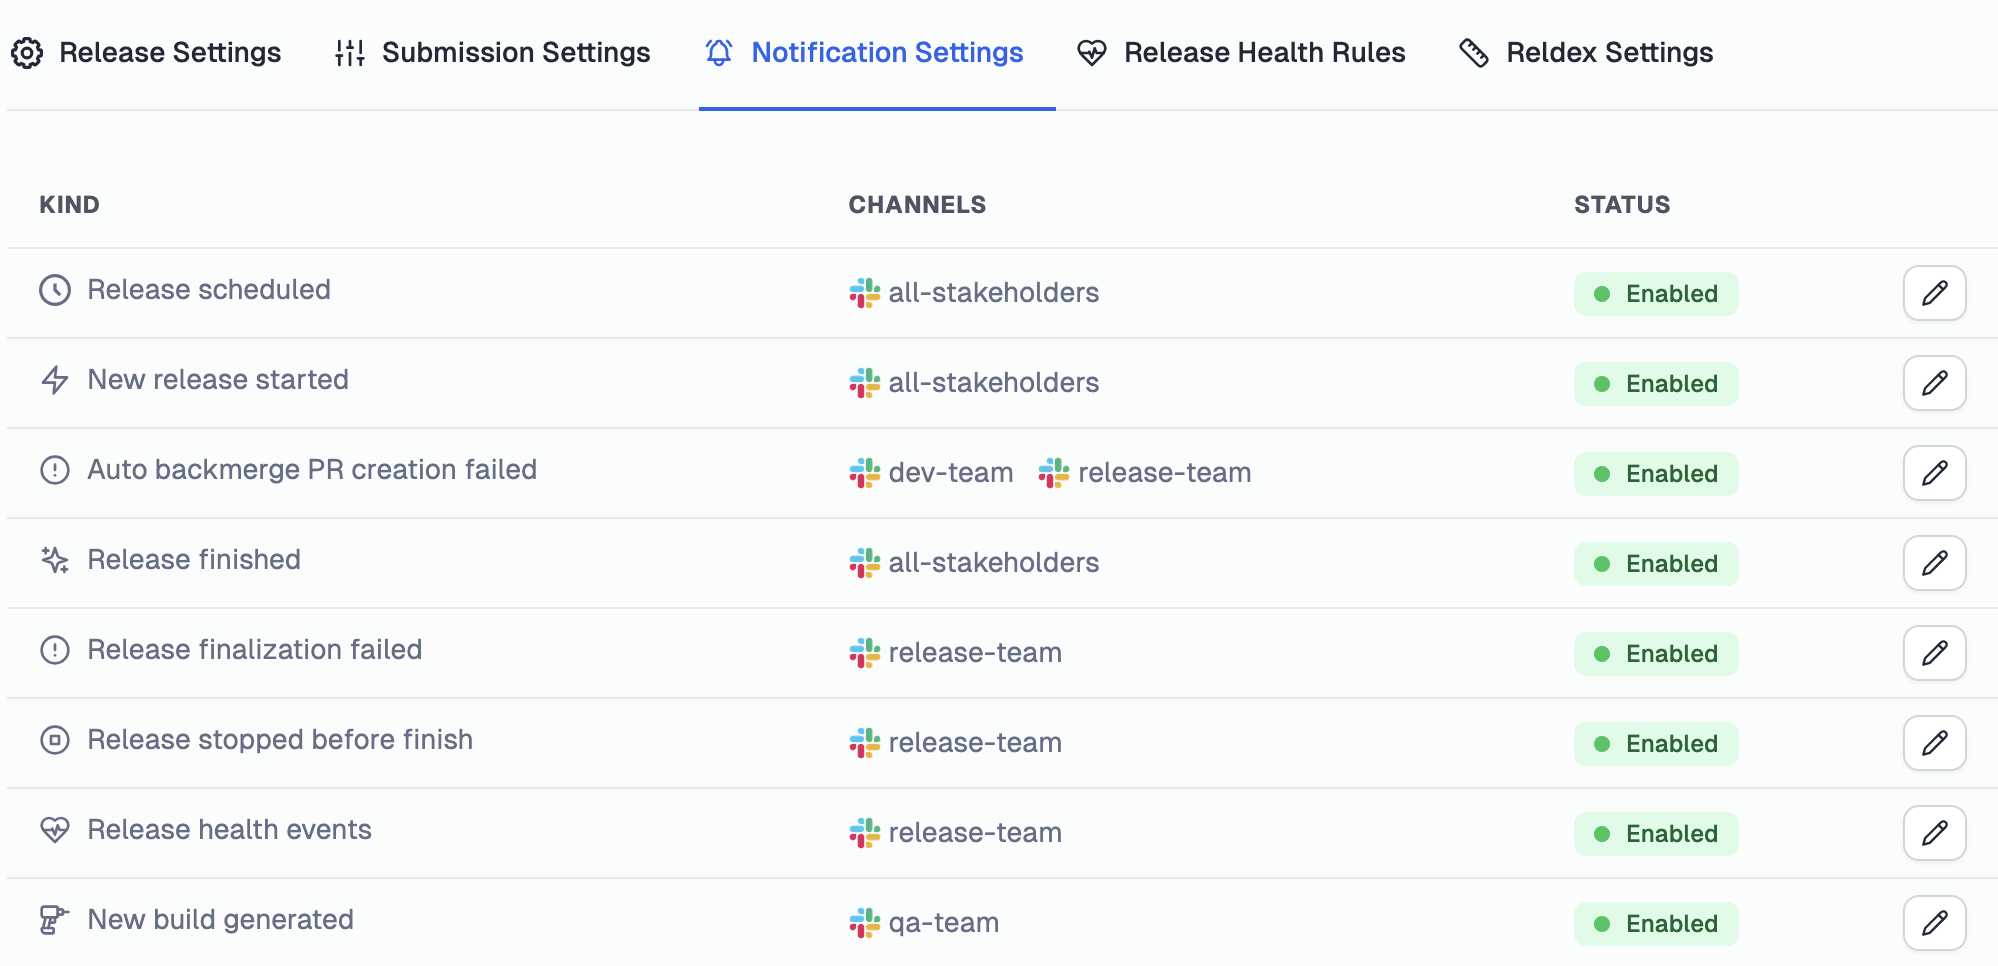
Task: Click the Enabled status badge for Release scheduled
Action: (1656, 294)
